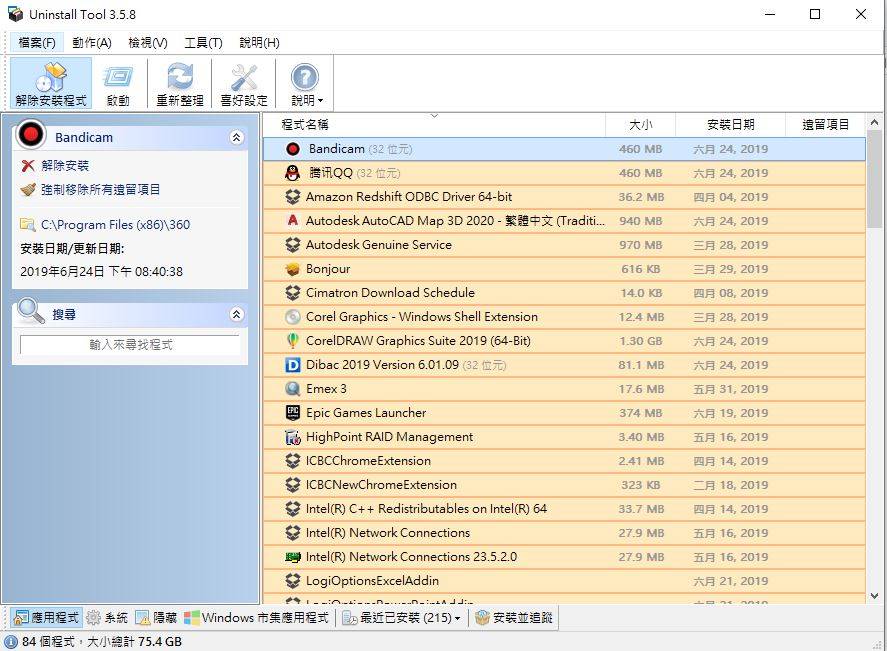This screenshot has width=887, height=651.
Task: Open the 說明 toolbar dropdown arrow
Action: pos(321,101)
